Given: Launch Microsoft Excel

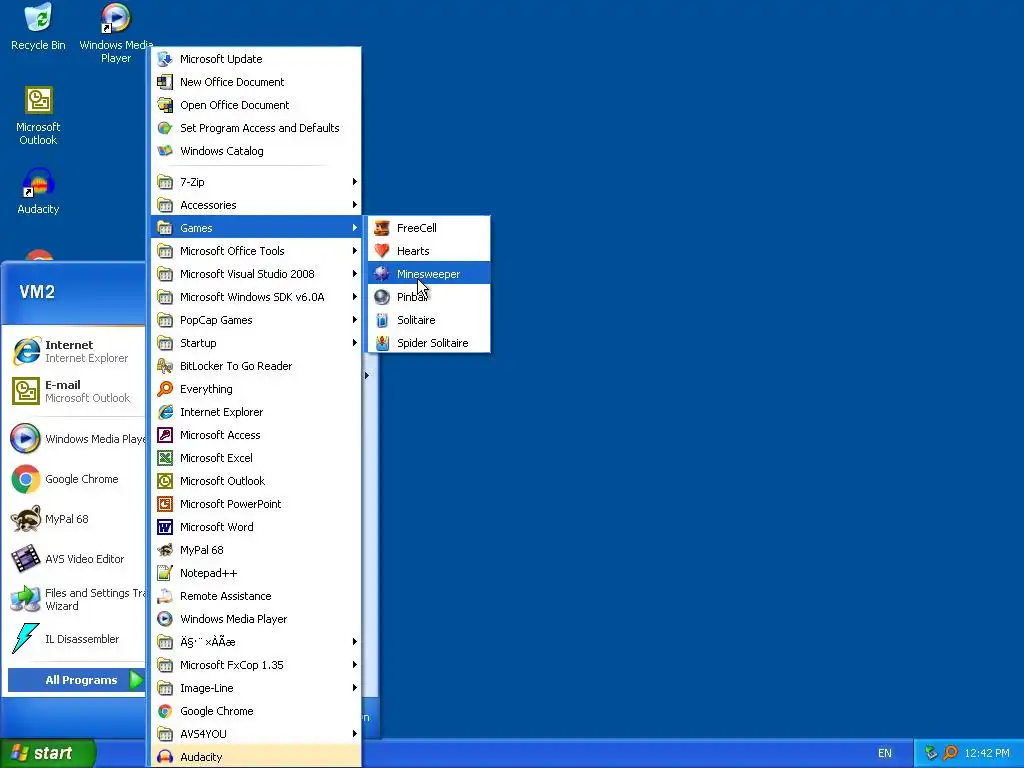Looking at the screenshot, I should pyautogui.click(x=256, y=458).
